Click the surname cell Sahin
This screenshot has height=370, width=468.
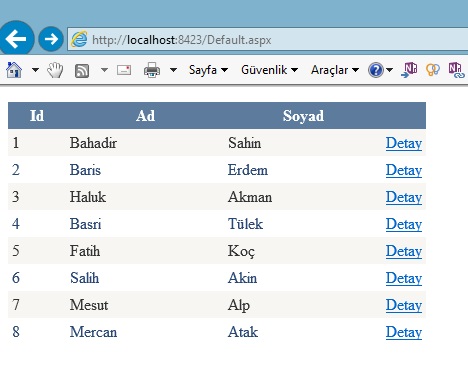pos(244,143)
